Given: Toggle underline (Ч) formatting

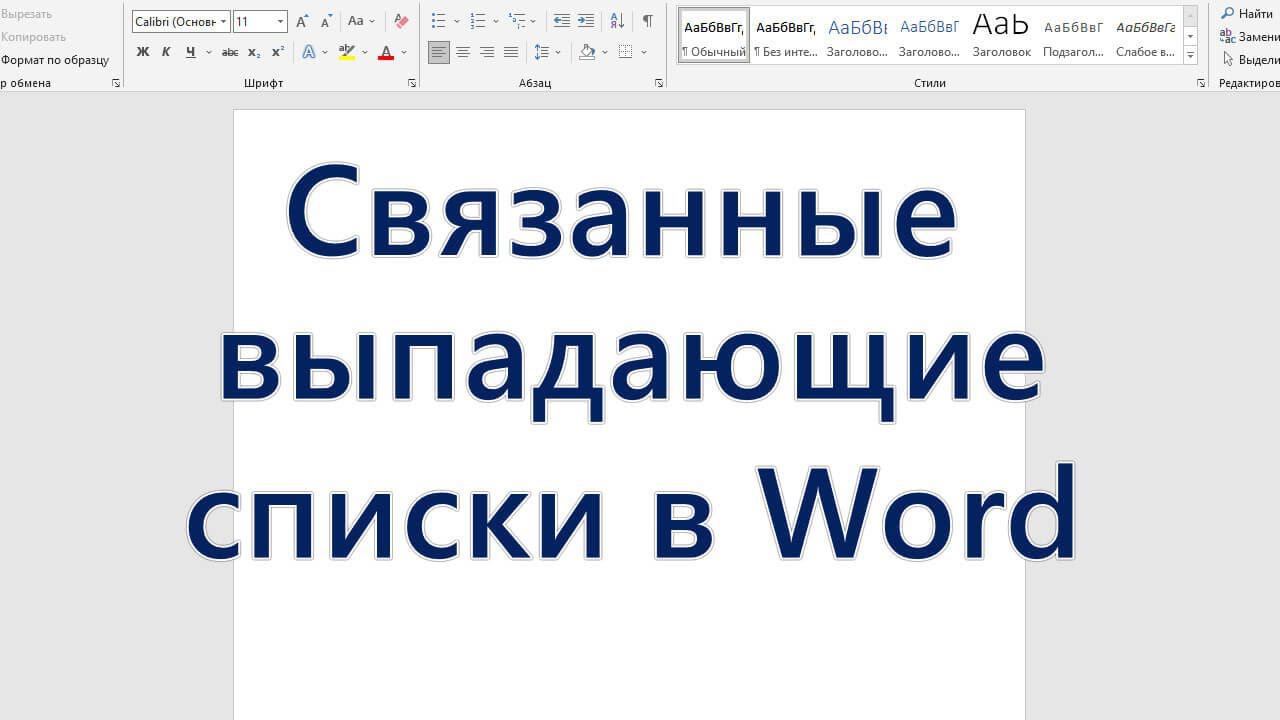Looking at the screenshot, I should 190,52.
